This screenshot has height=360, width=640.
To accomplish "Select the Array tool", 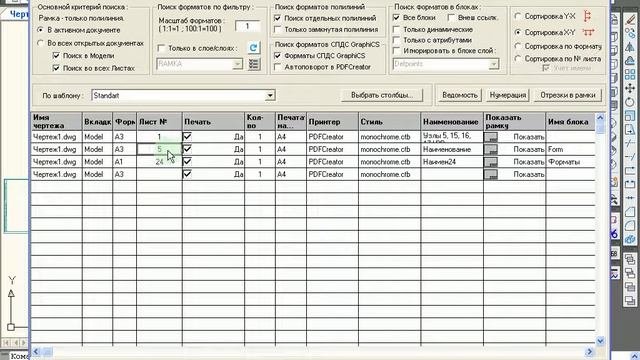I will click(630, 74).
